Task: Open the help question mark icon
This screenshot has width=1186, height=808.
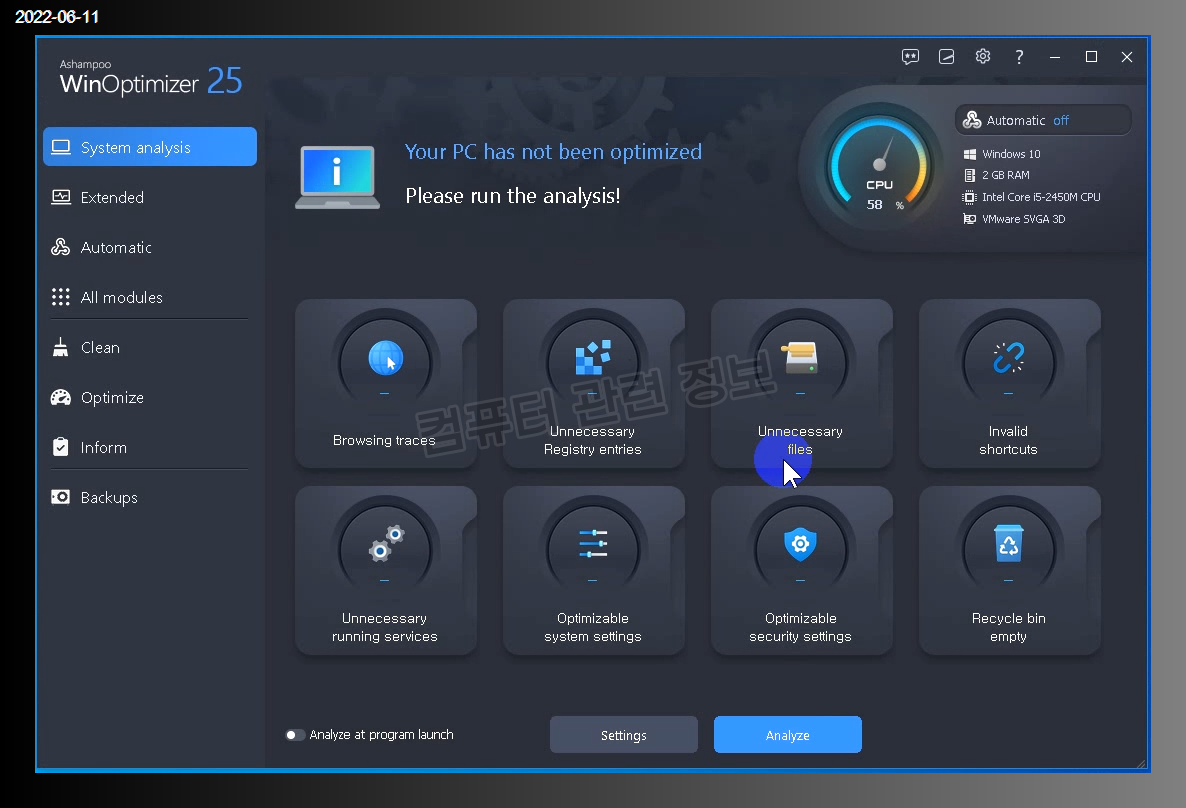Action: 1019,57
